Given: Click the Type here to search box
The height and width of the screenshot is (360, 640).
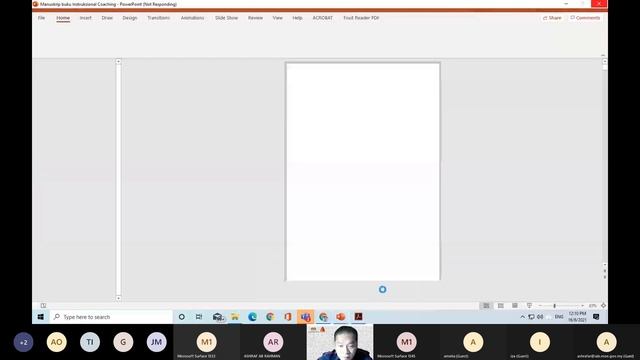Looking at the screenshot, I should [x=111, y=317].
